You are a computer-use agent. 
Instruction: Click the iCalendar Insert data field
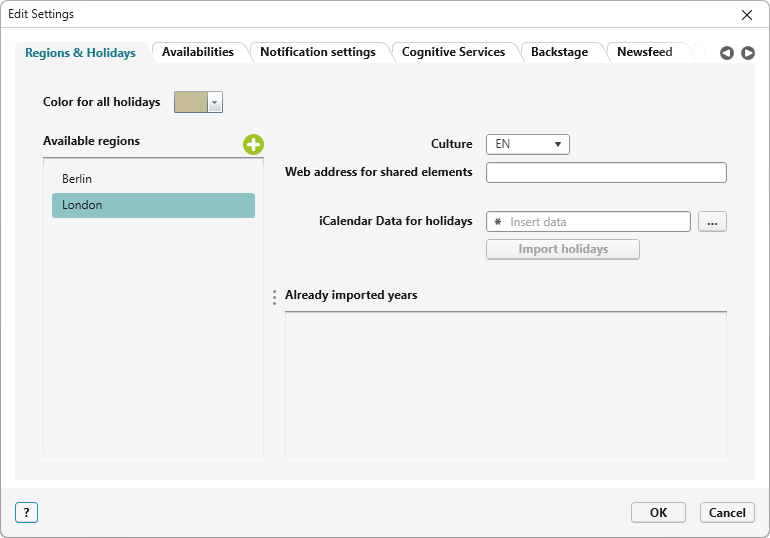click(x=588, y=222)
